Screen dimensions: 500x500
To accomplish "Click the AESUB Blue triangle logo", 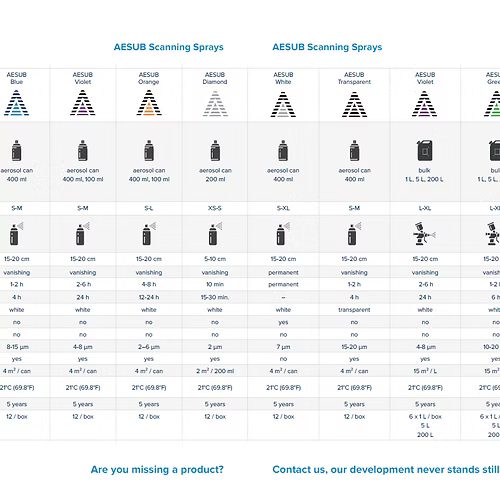I will [16, 103].
